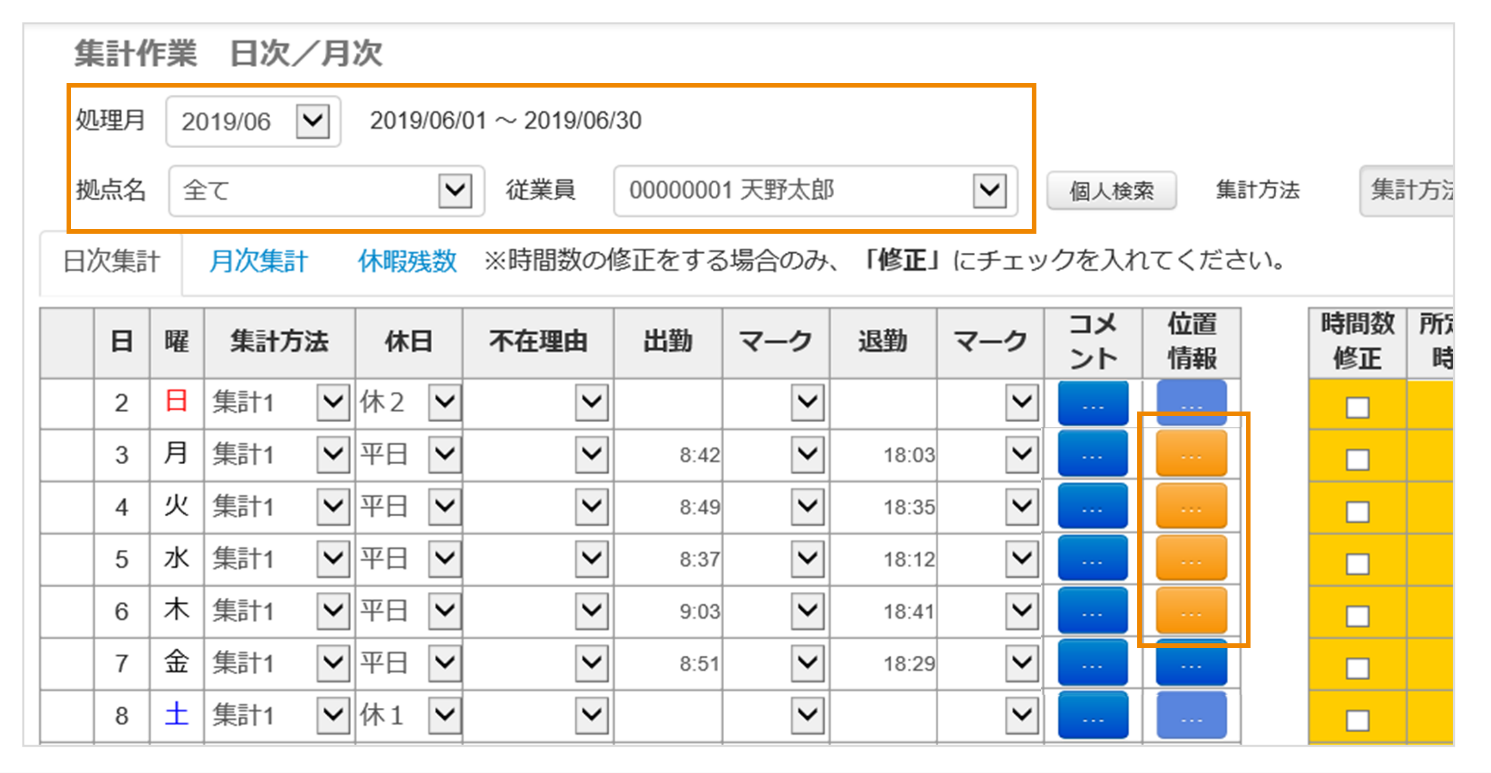Enable time correction for June 5
The height and width of the screenshot is (773, 1491).
tap(1356, 559)
